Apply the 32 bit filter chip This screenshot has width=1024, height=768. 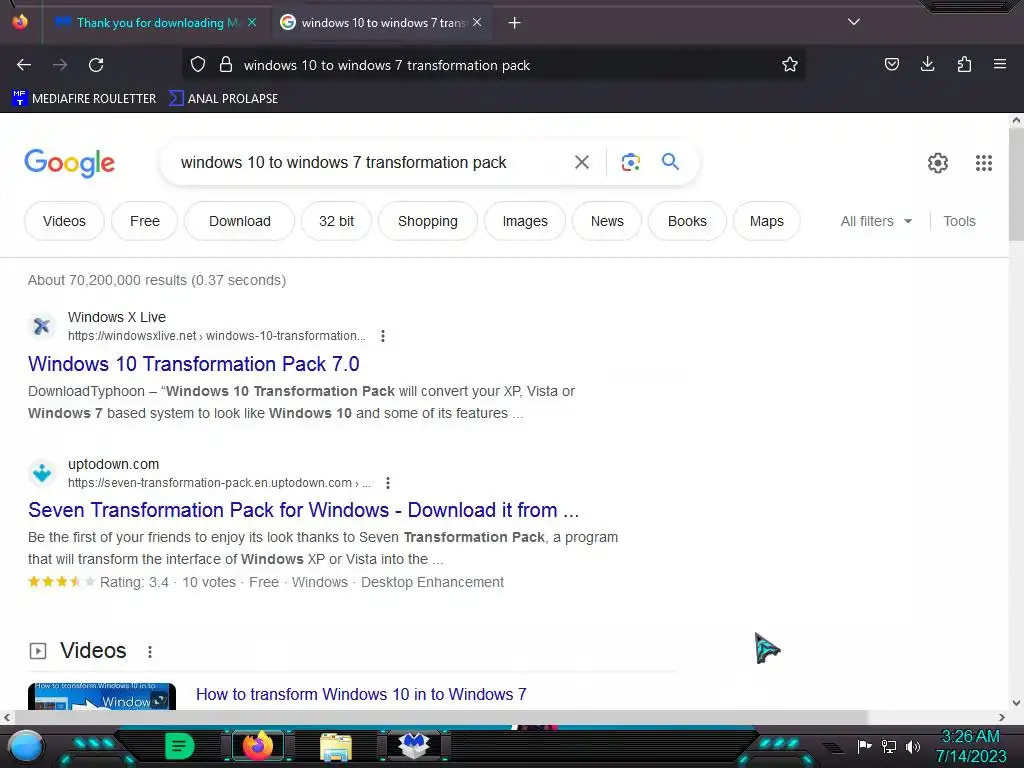pos(336,221)
